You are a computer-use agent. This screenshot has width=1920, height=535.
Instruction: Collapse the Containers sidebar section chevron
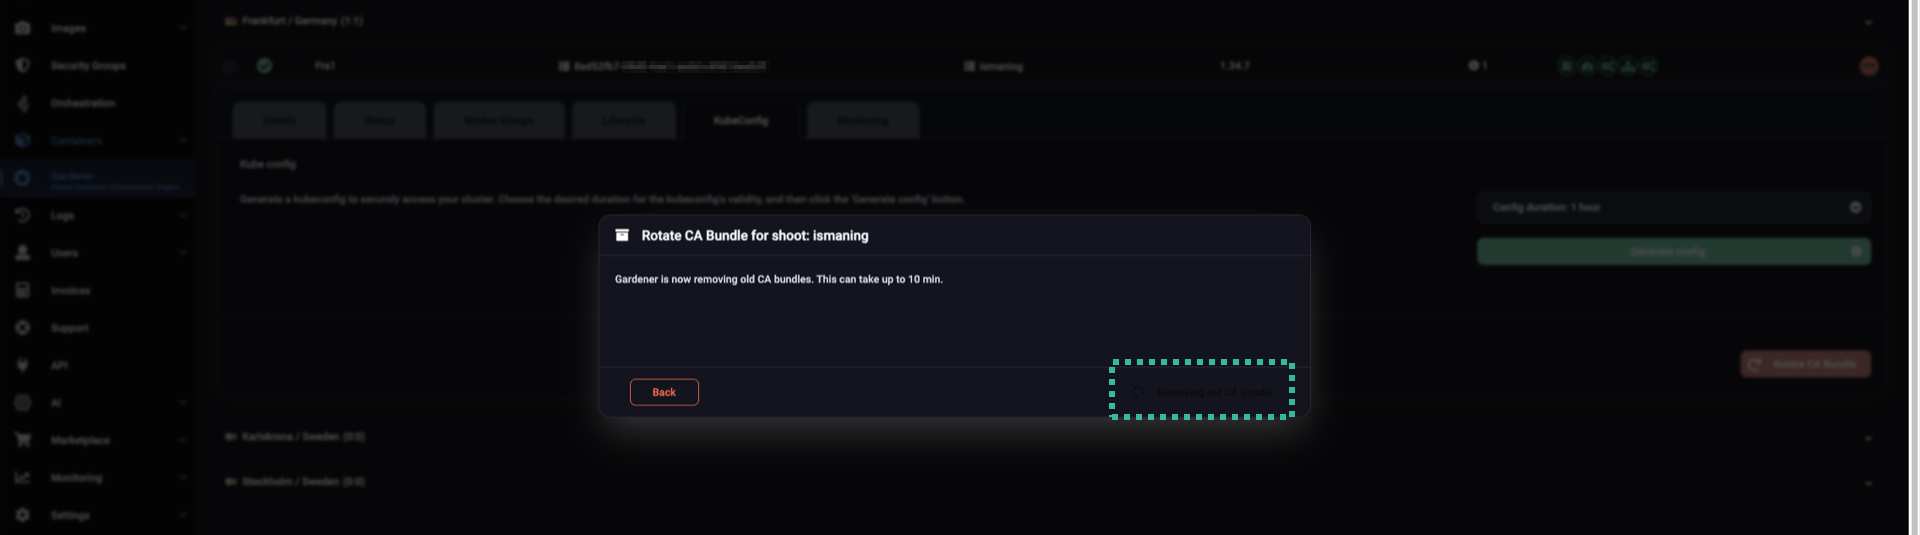click(x=182, y=141)
